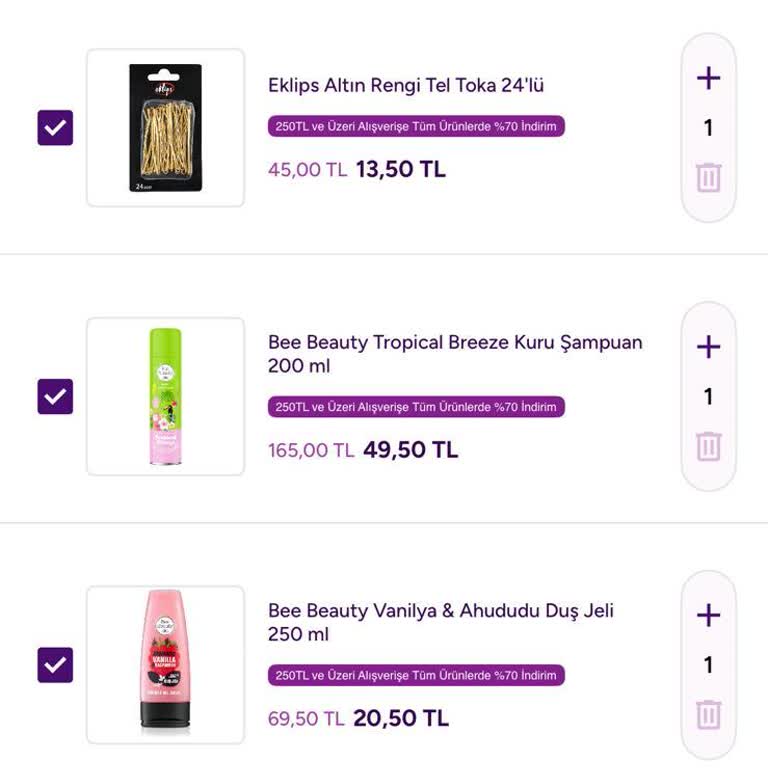
Task: Tap the %70 İndirim badge under Kuru Şampuan
Action: point(416,407)
